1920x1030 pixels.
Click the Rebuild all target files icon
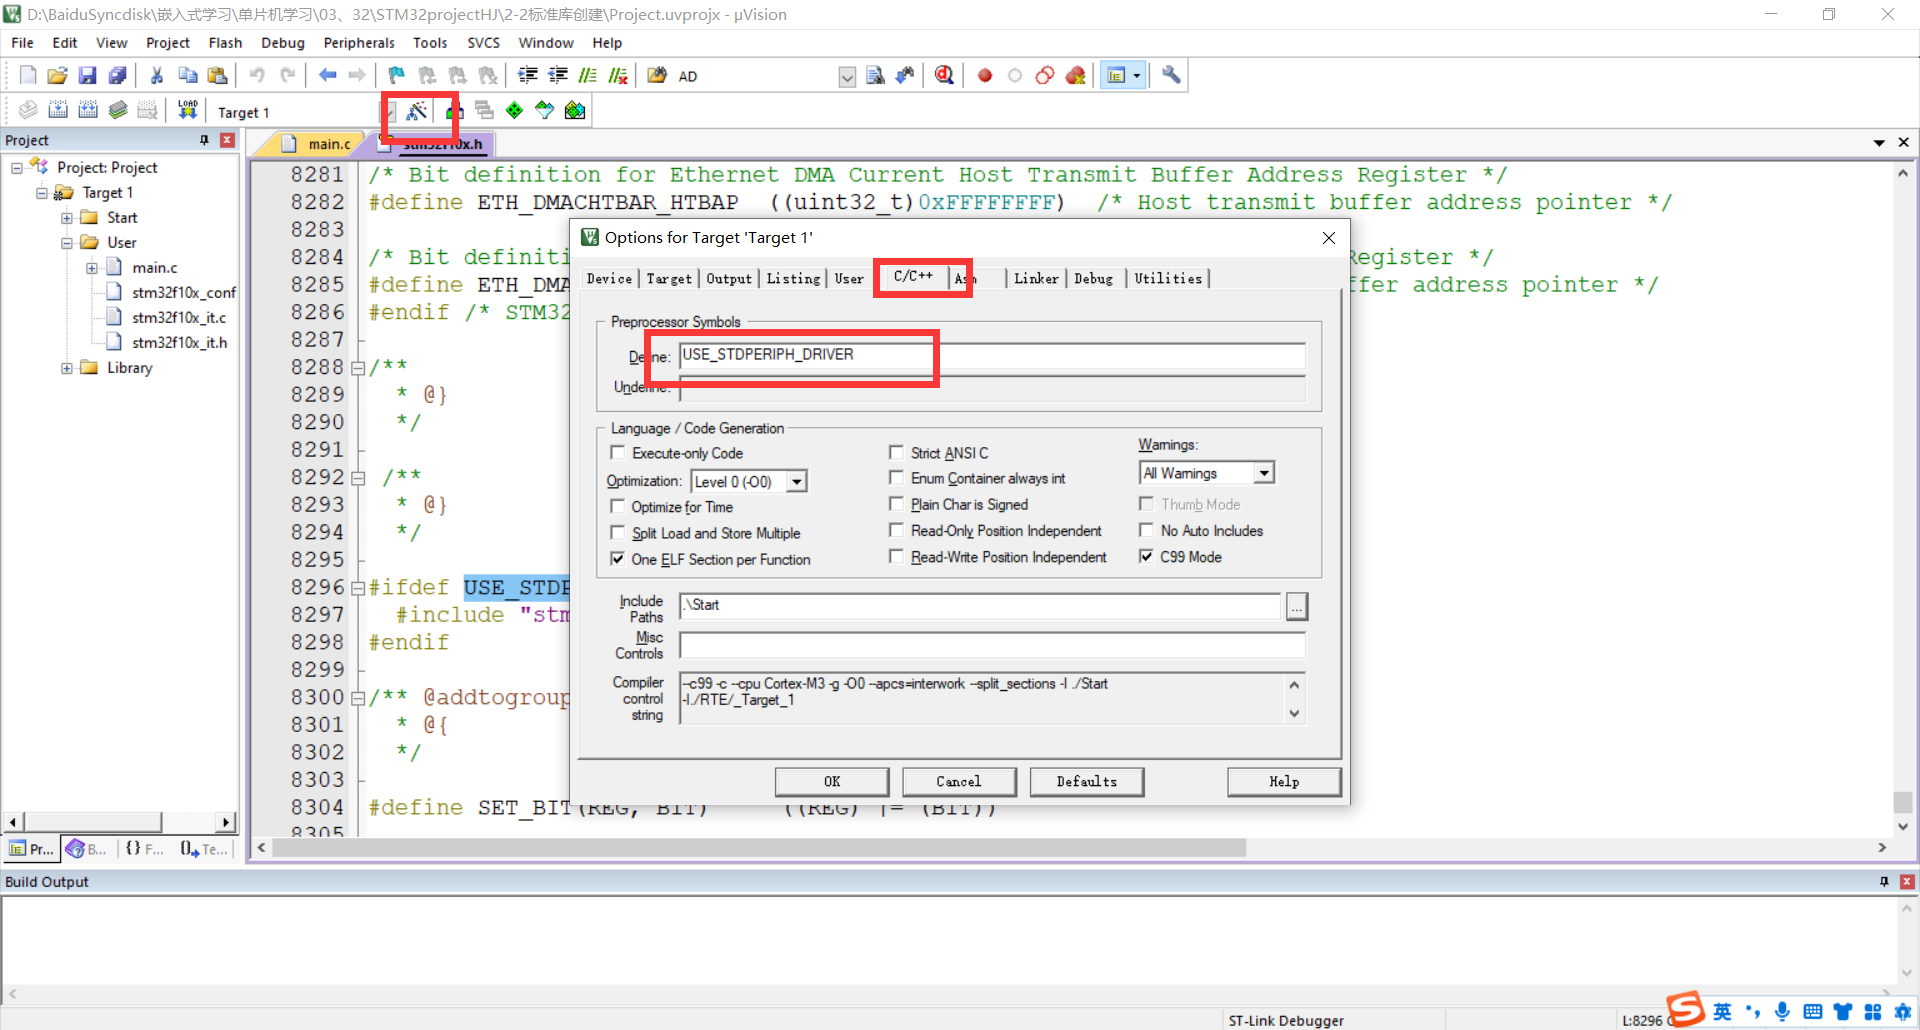pos(88,110)
